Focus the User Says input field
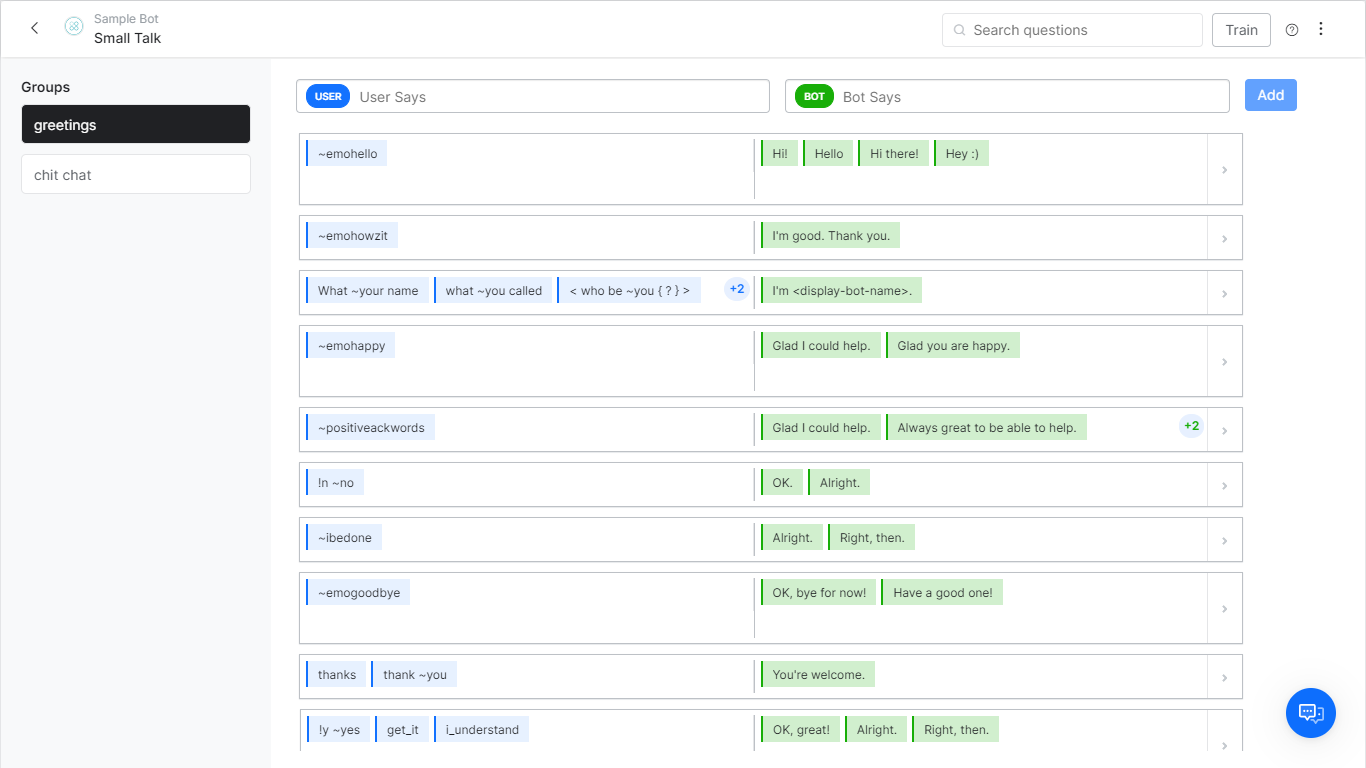Screen dimensions: 1366x768 (x=560, y=97)
